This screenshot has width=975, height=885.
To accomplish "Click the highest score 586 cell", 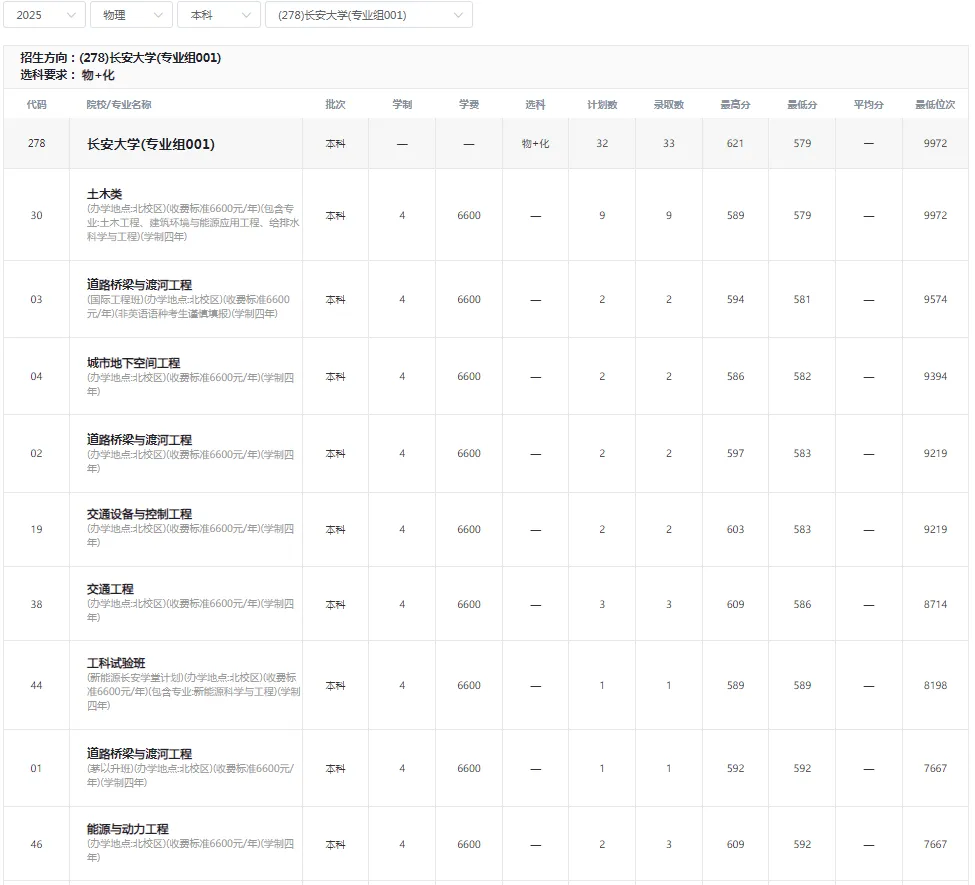I will point(735,376).
